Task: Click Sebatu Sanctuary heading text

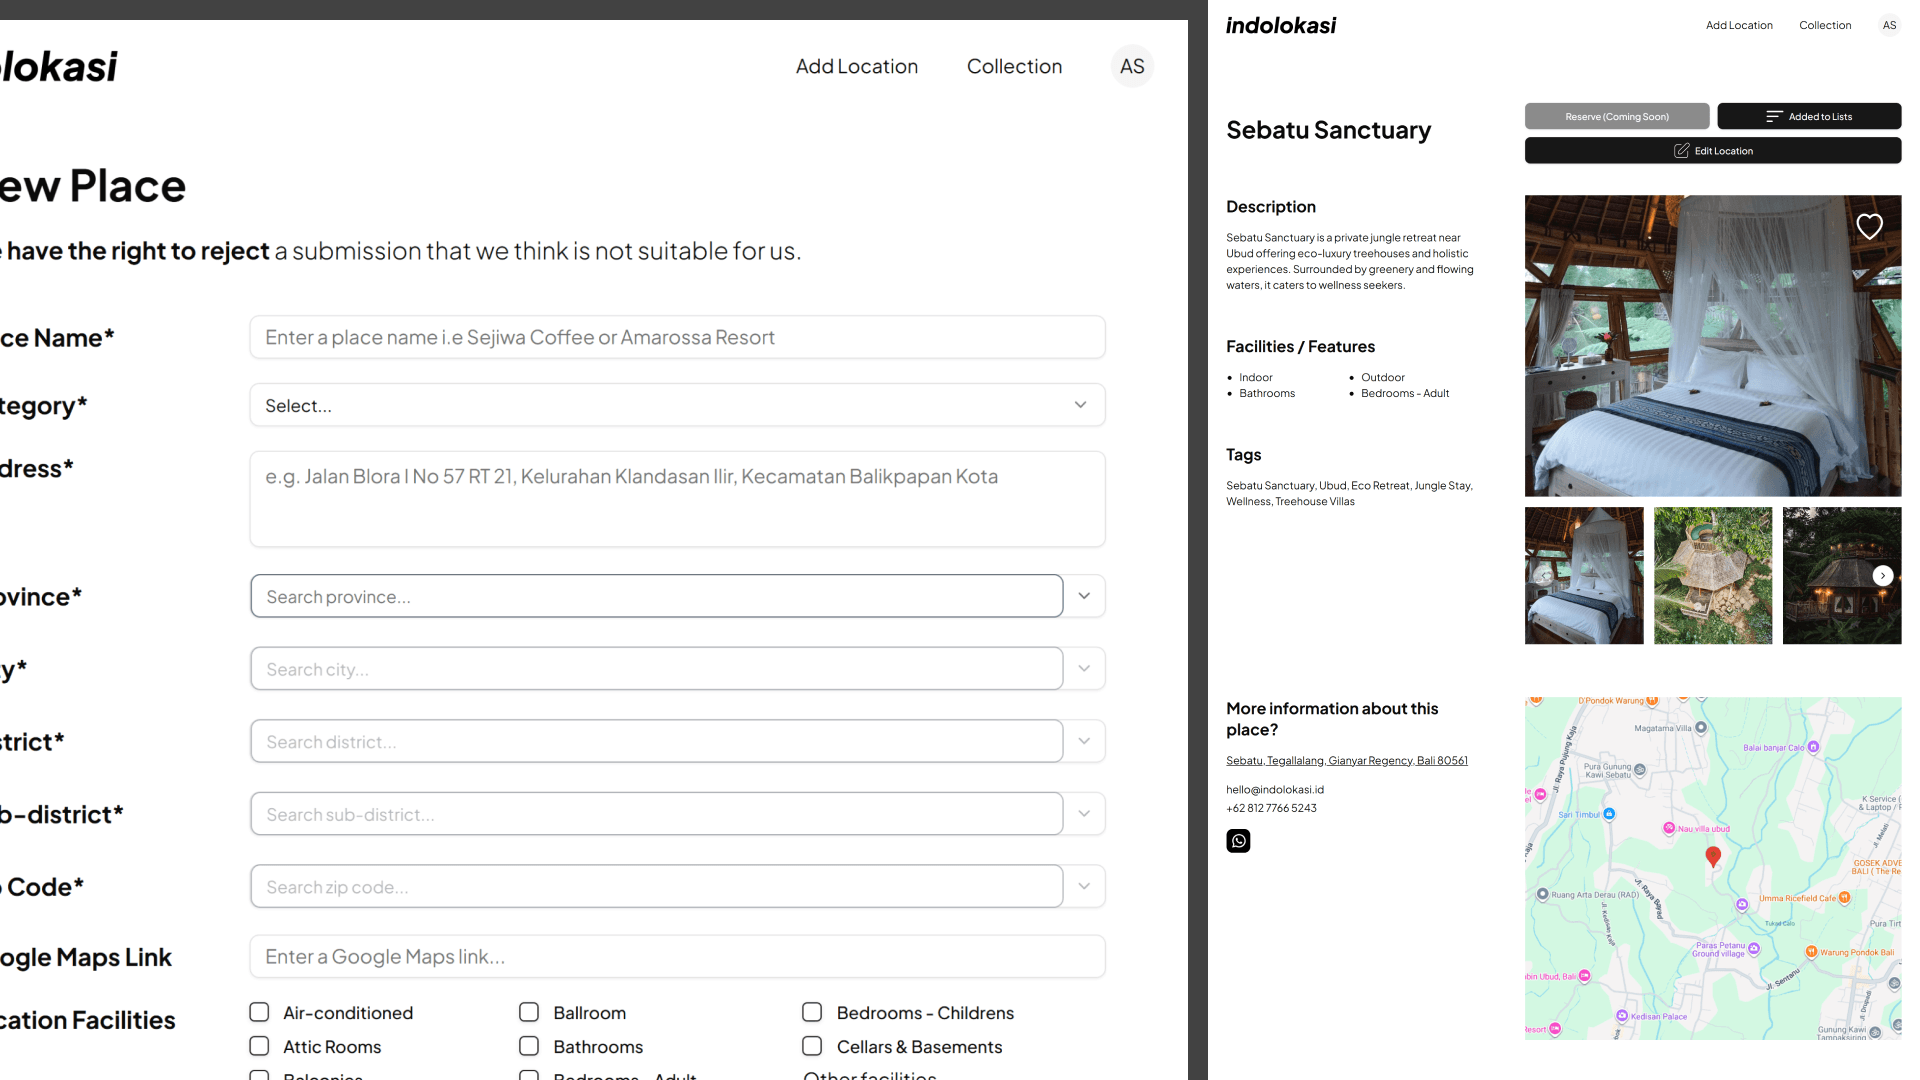Action: [1328, 130]
